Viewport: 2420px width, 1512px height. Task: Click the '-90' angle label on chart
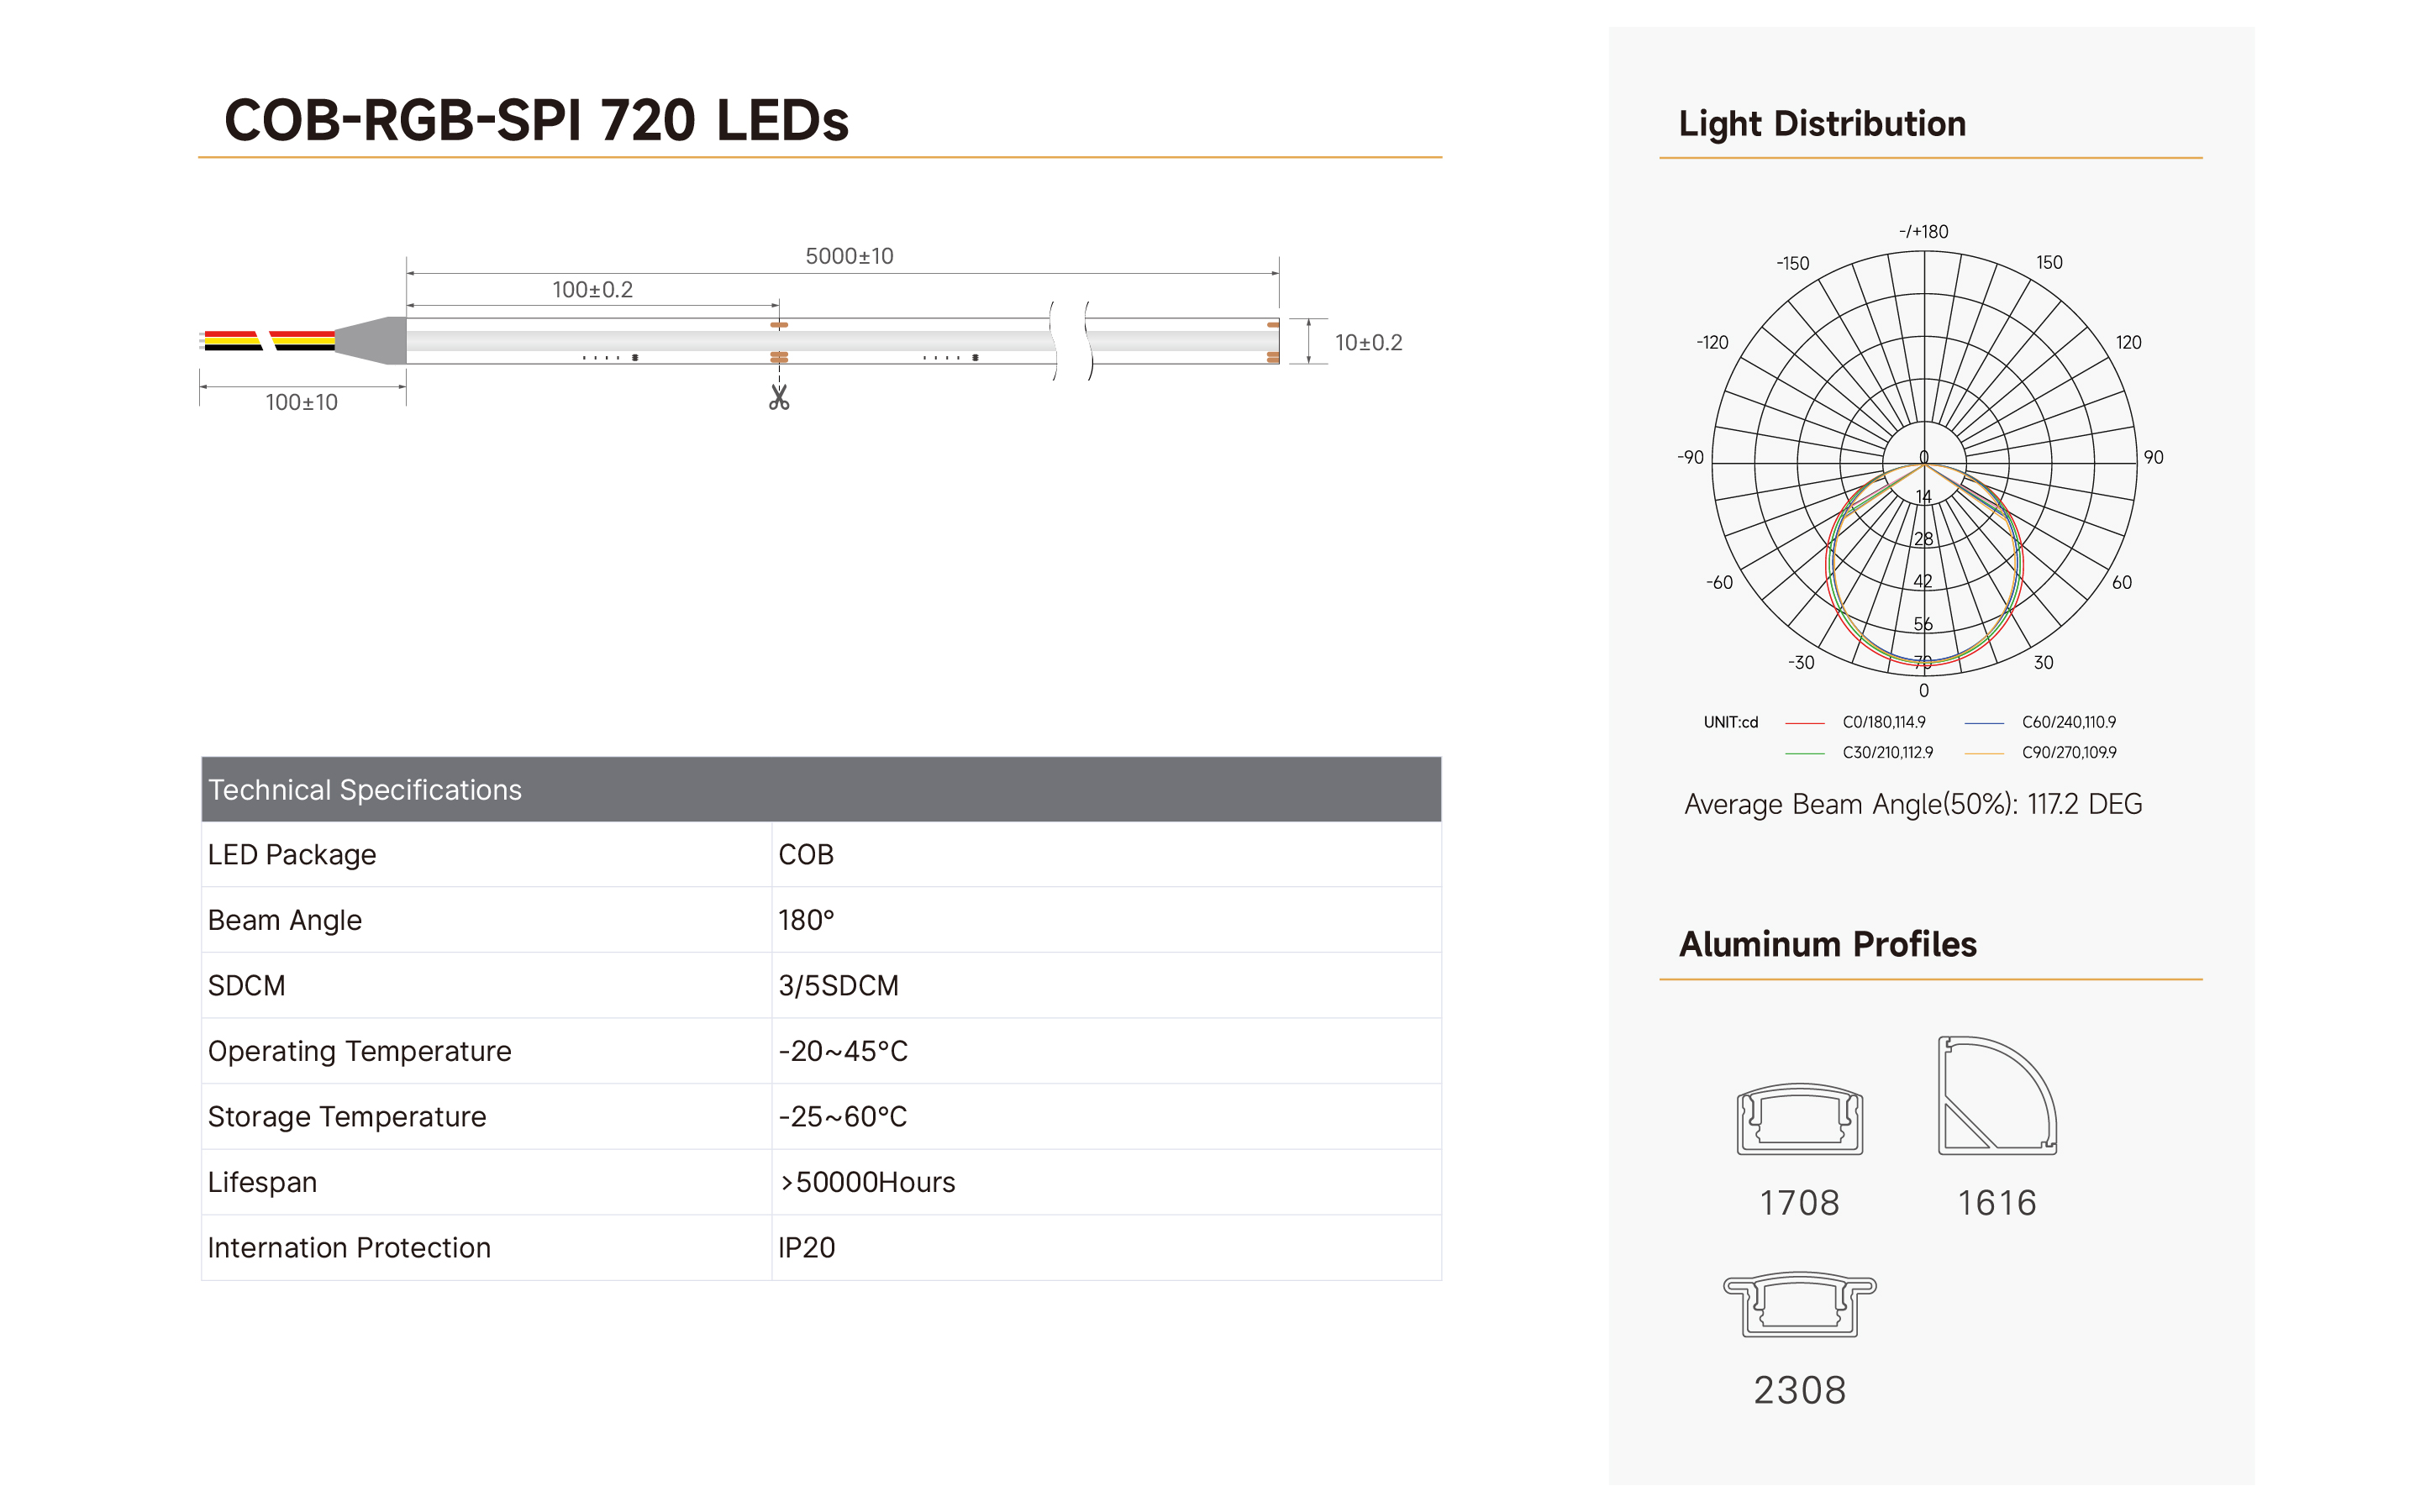1690,458
